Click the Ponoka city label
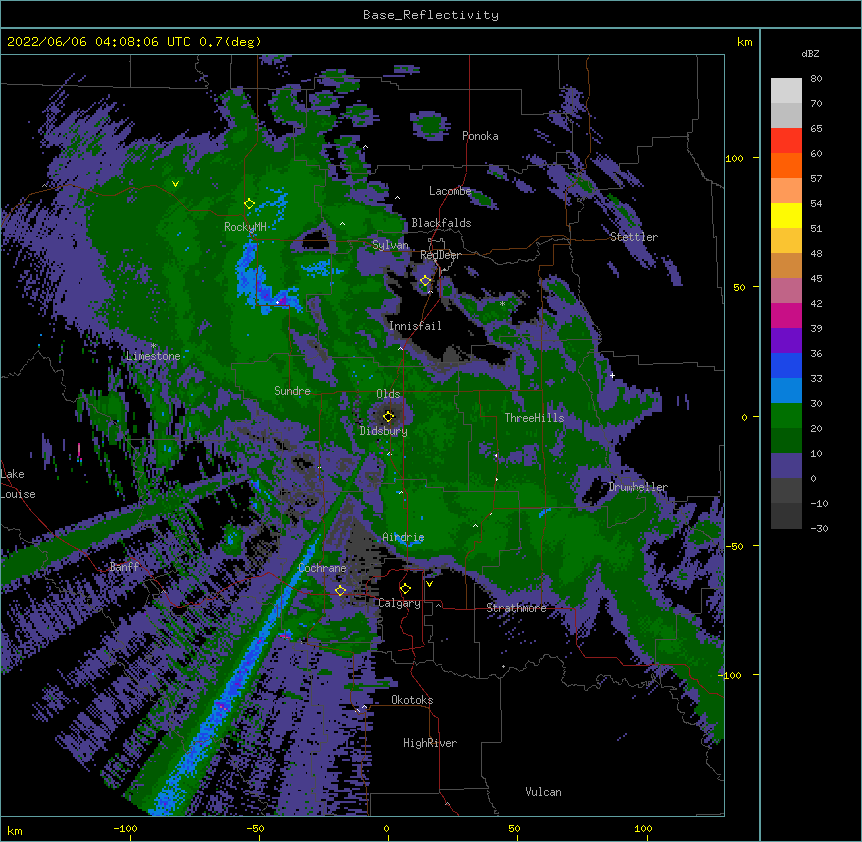This screenshot has height=842, width=862. click(480, 136)
